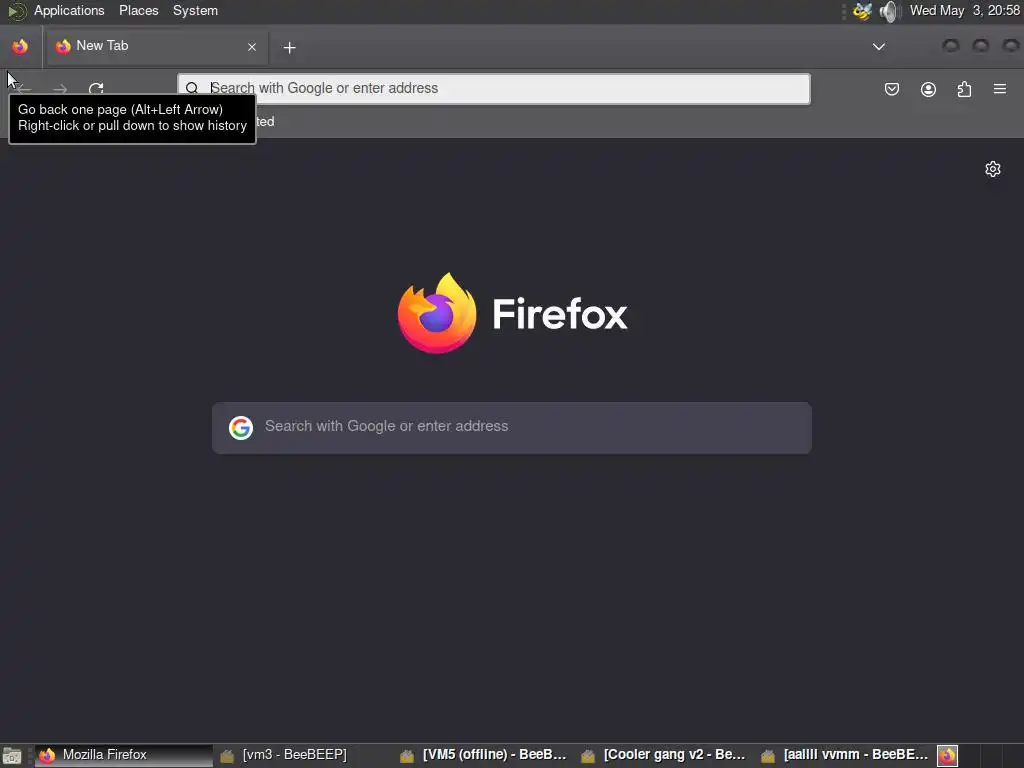The height and width of the screenshot is (768, 1024).
Task: Open new tab personalize gear icon
Action: pyautogui.click(x=993, y=169)
